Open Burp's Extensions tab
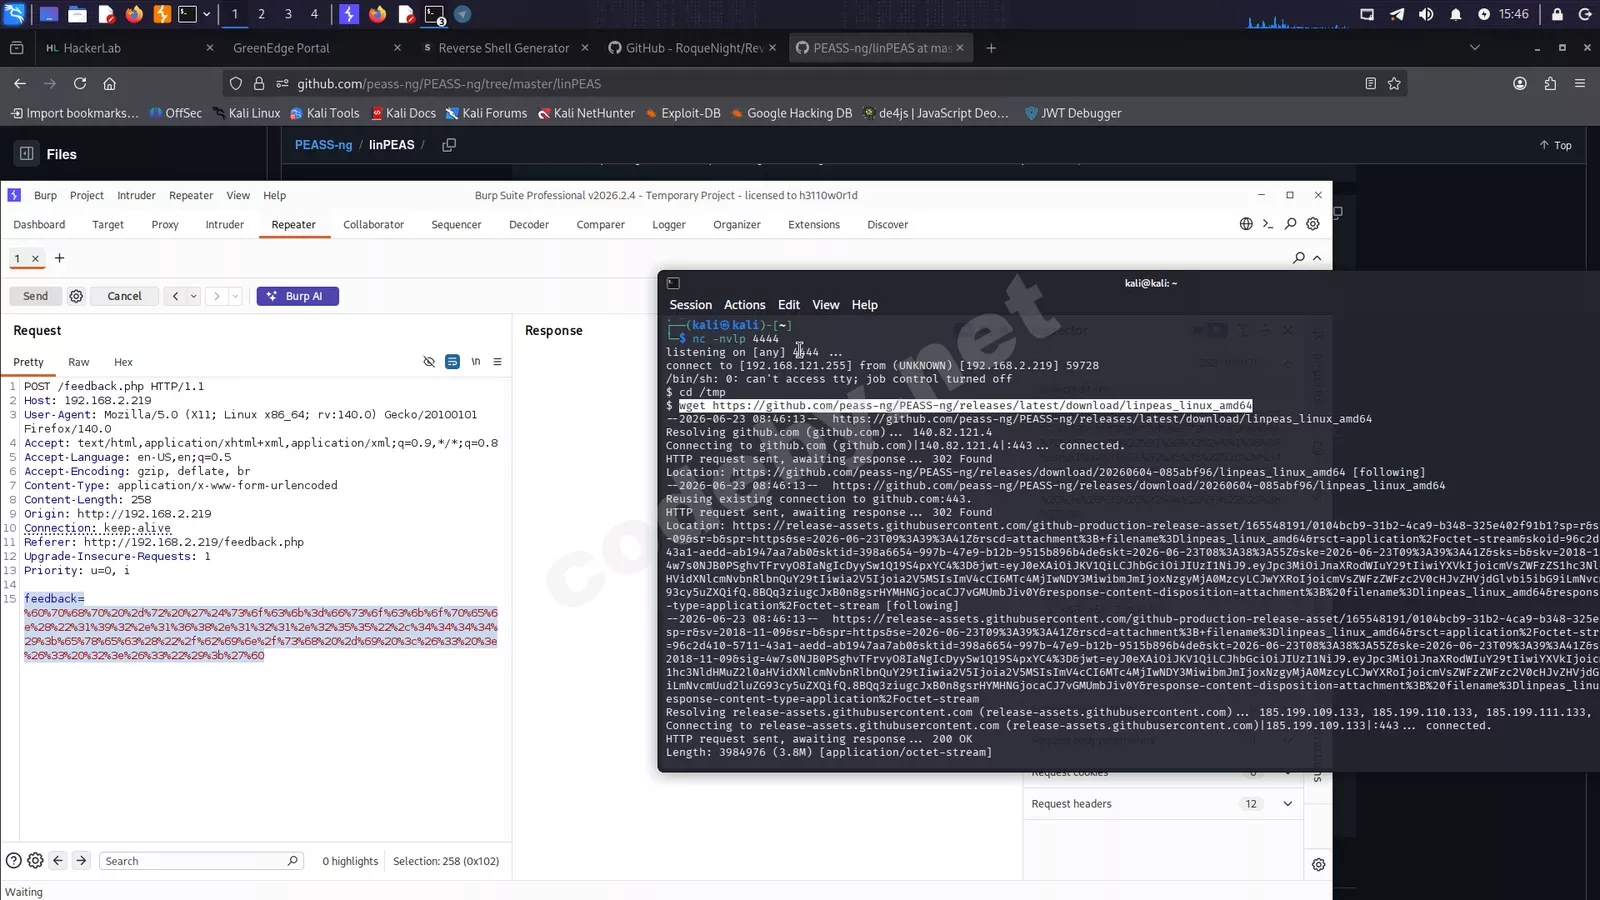The width and height of the screenshot is (1600, 900). point(814,225)
